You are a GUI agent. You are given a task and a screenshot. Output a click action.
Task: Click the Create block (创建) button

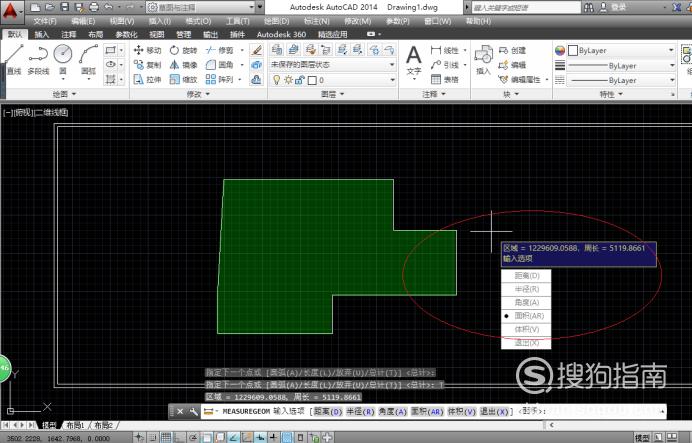[x=512, y=50]
